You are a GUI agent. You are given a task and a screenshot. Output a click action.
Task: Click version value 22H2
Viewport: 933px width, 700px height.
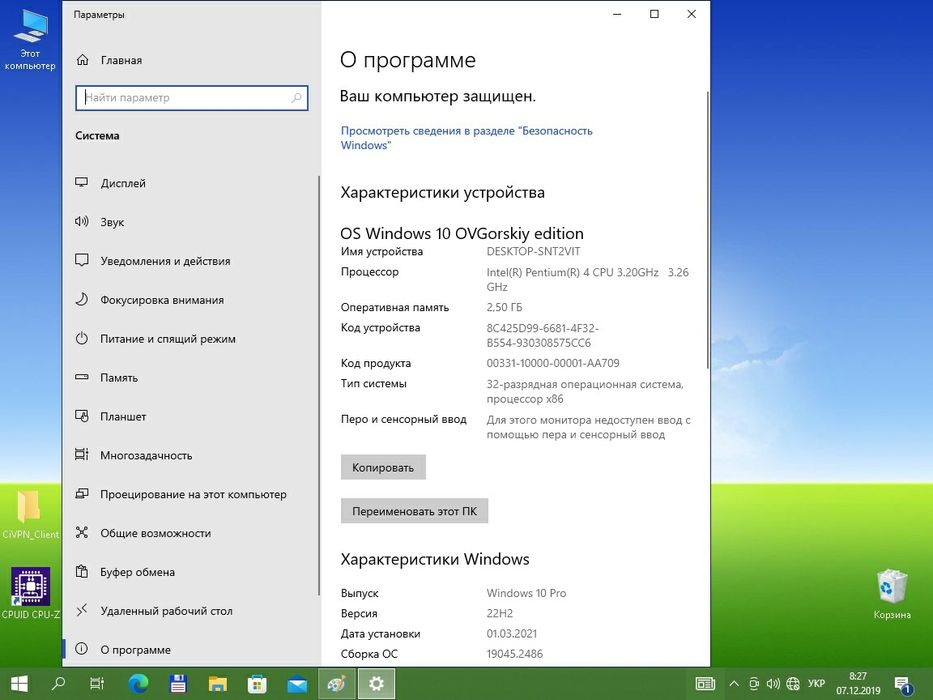pyautogui.click(x=499, y=613)
